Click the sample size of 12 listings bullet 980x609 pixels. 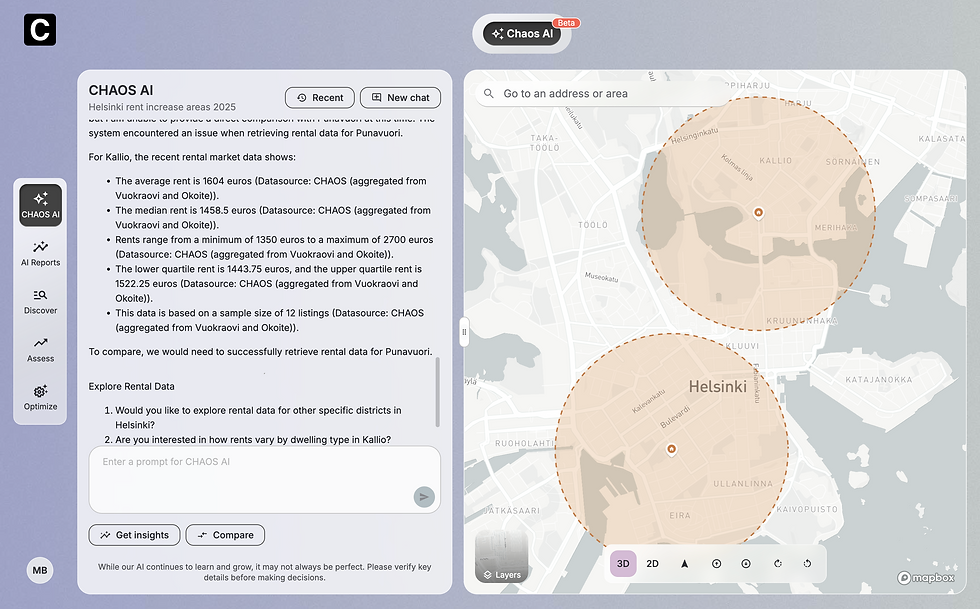269,320
